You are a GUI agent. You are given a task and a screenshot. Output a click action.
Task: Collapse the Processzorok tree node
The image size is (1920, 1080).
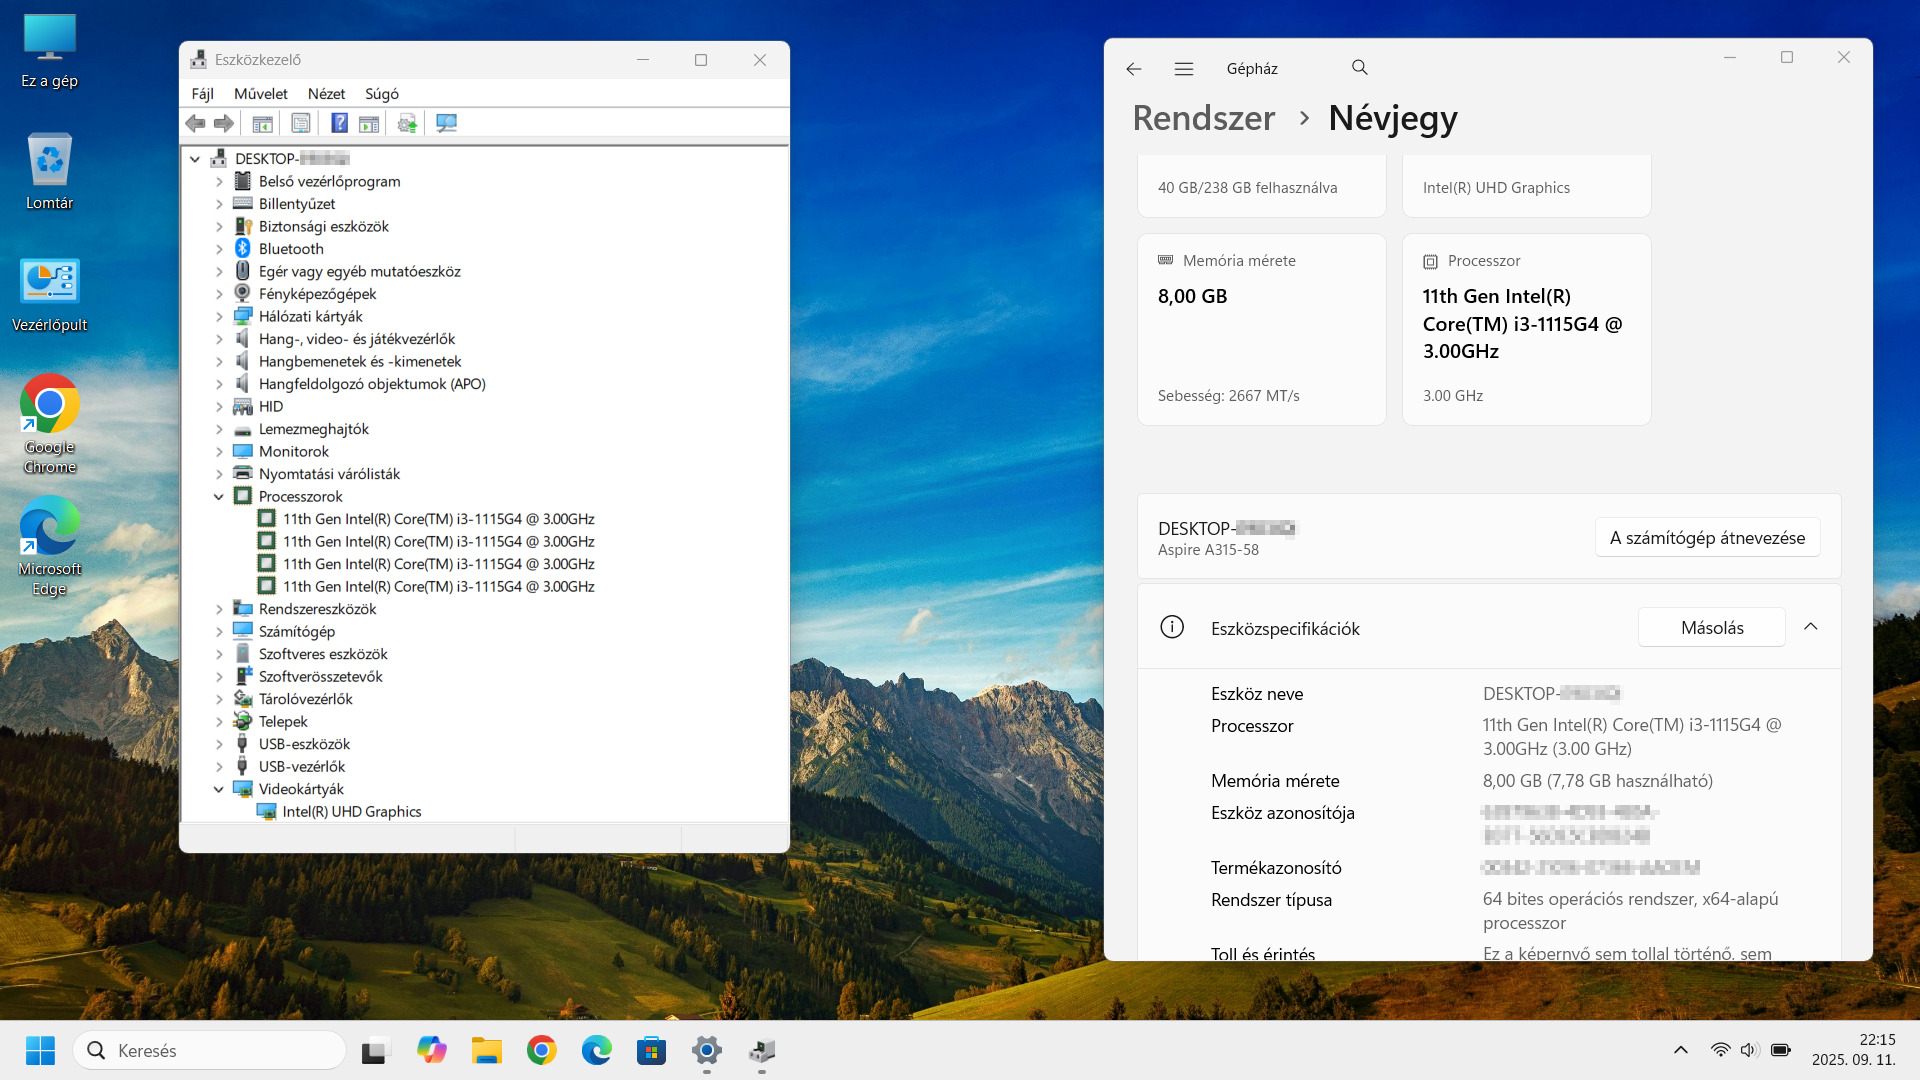(x=219, y=497)
